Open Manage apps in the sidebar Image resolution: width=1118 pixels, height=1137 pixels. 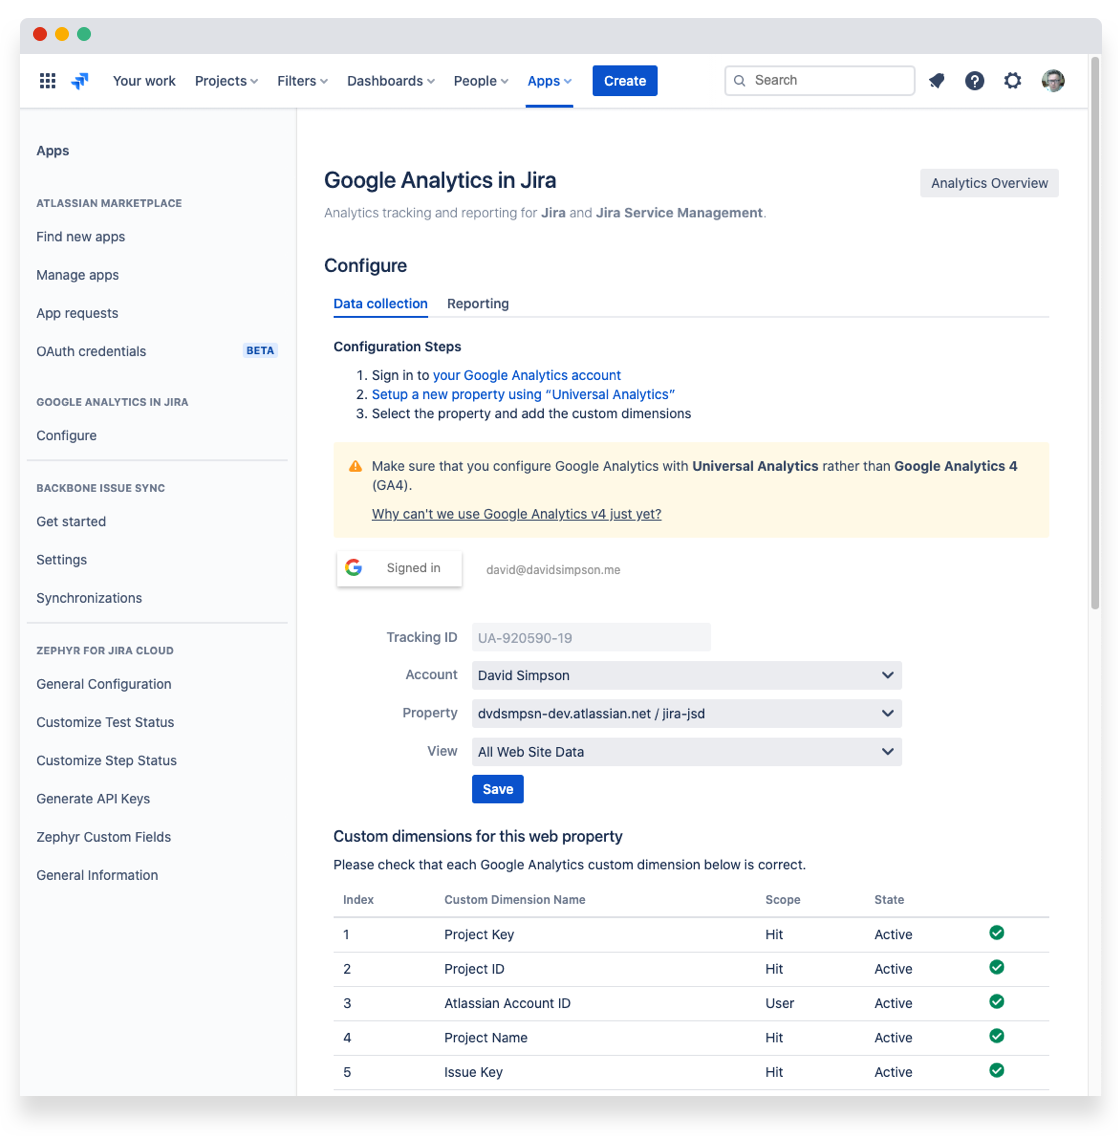77,275
